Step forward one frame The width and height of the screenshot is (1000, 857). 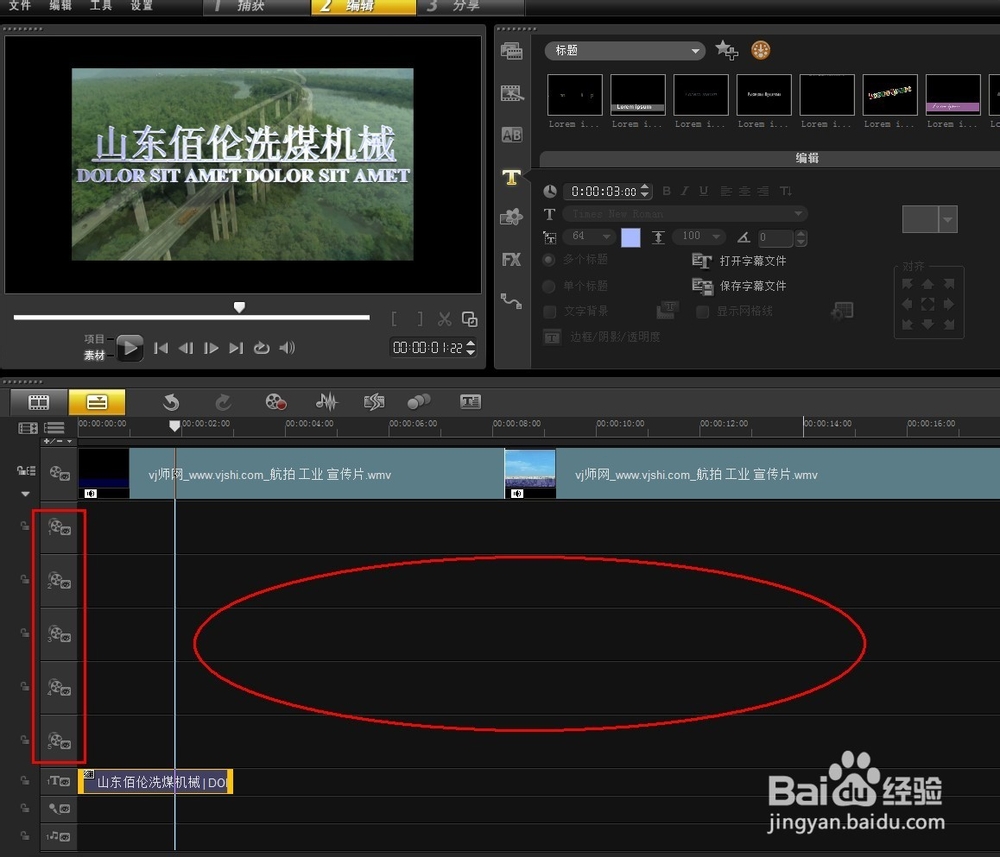click(211, 348)
